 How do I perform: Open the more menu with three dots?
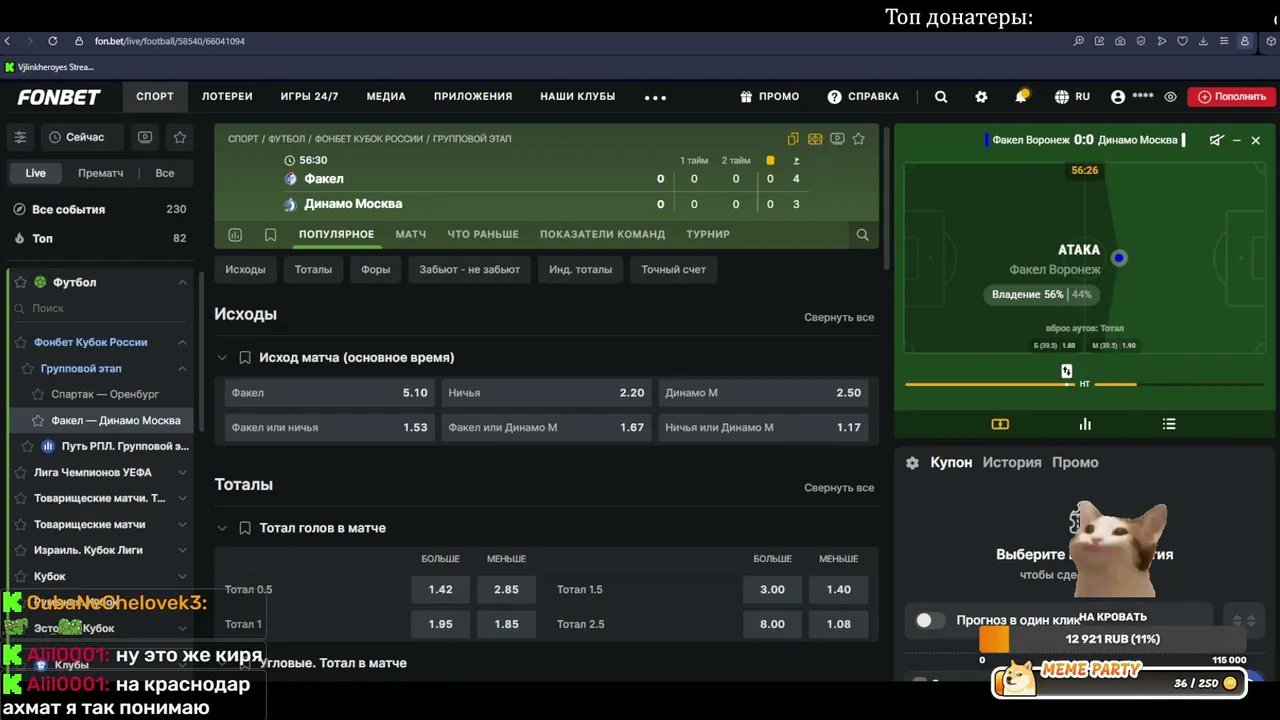click(x=655, y=97)
